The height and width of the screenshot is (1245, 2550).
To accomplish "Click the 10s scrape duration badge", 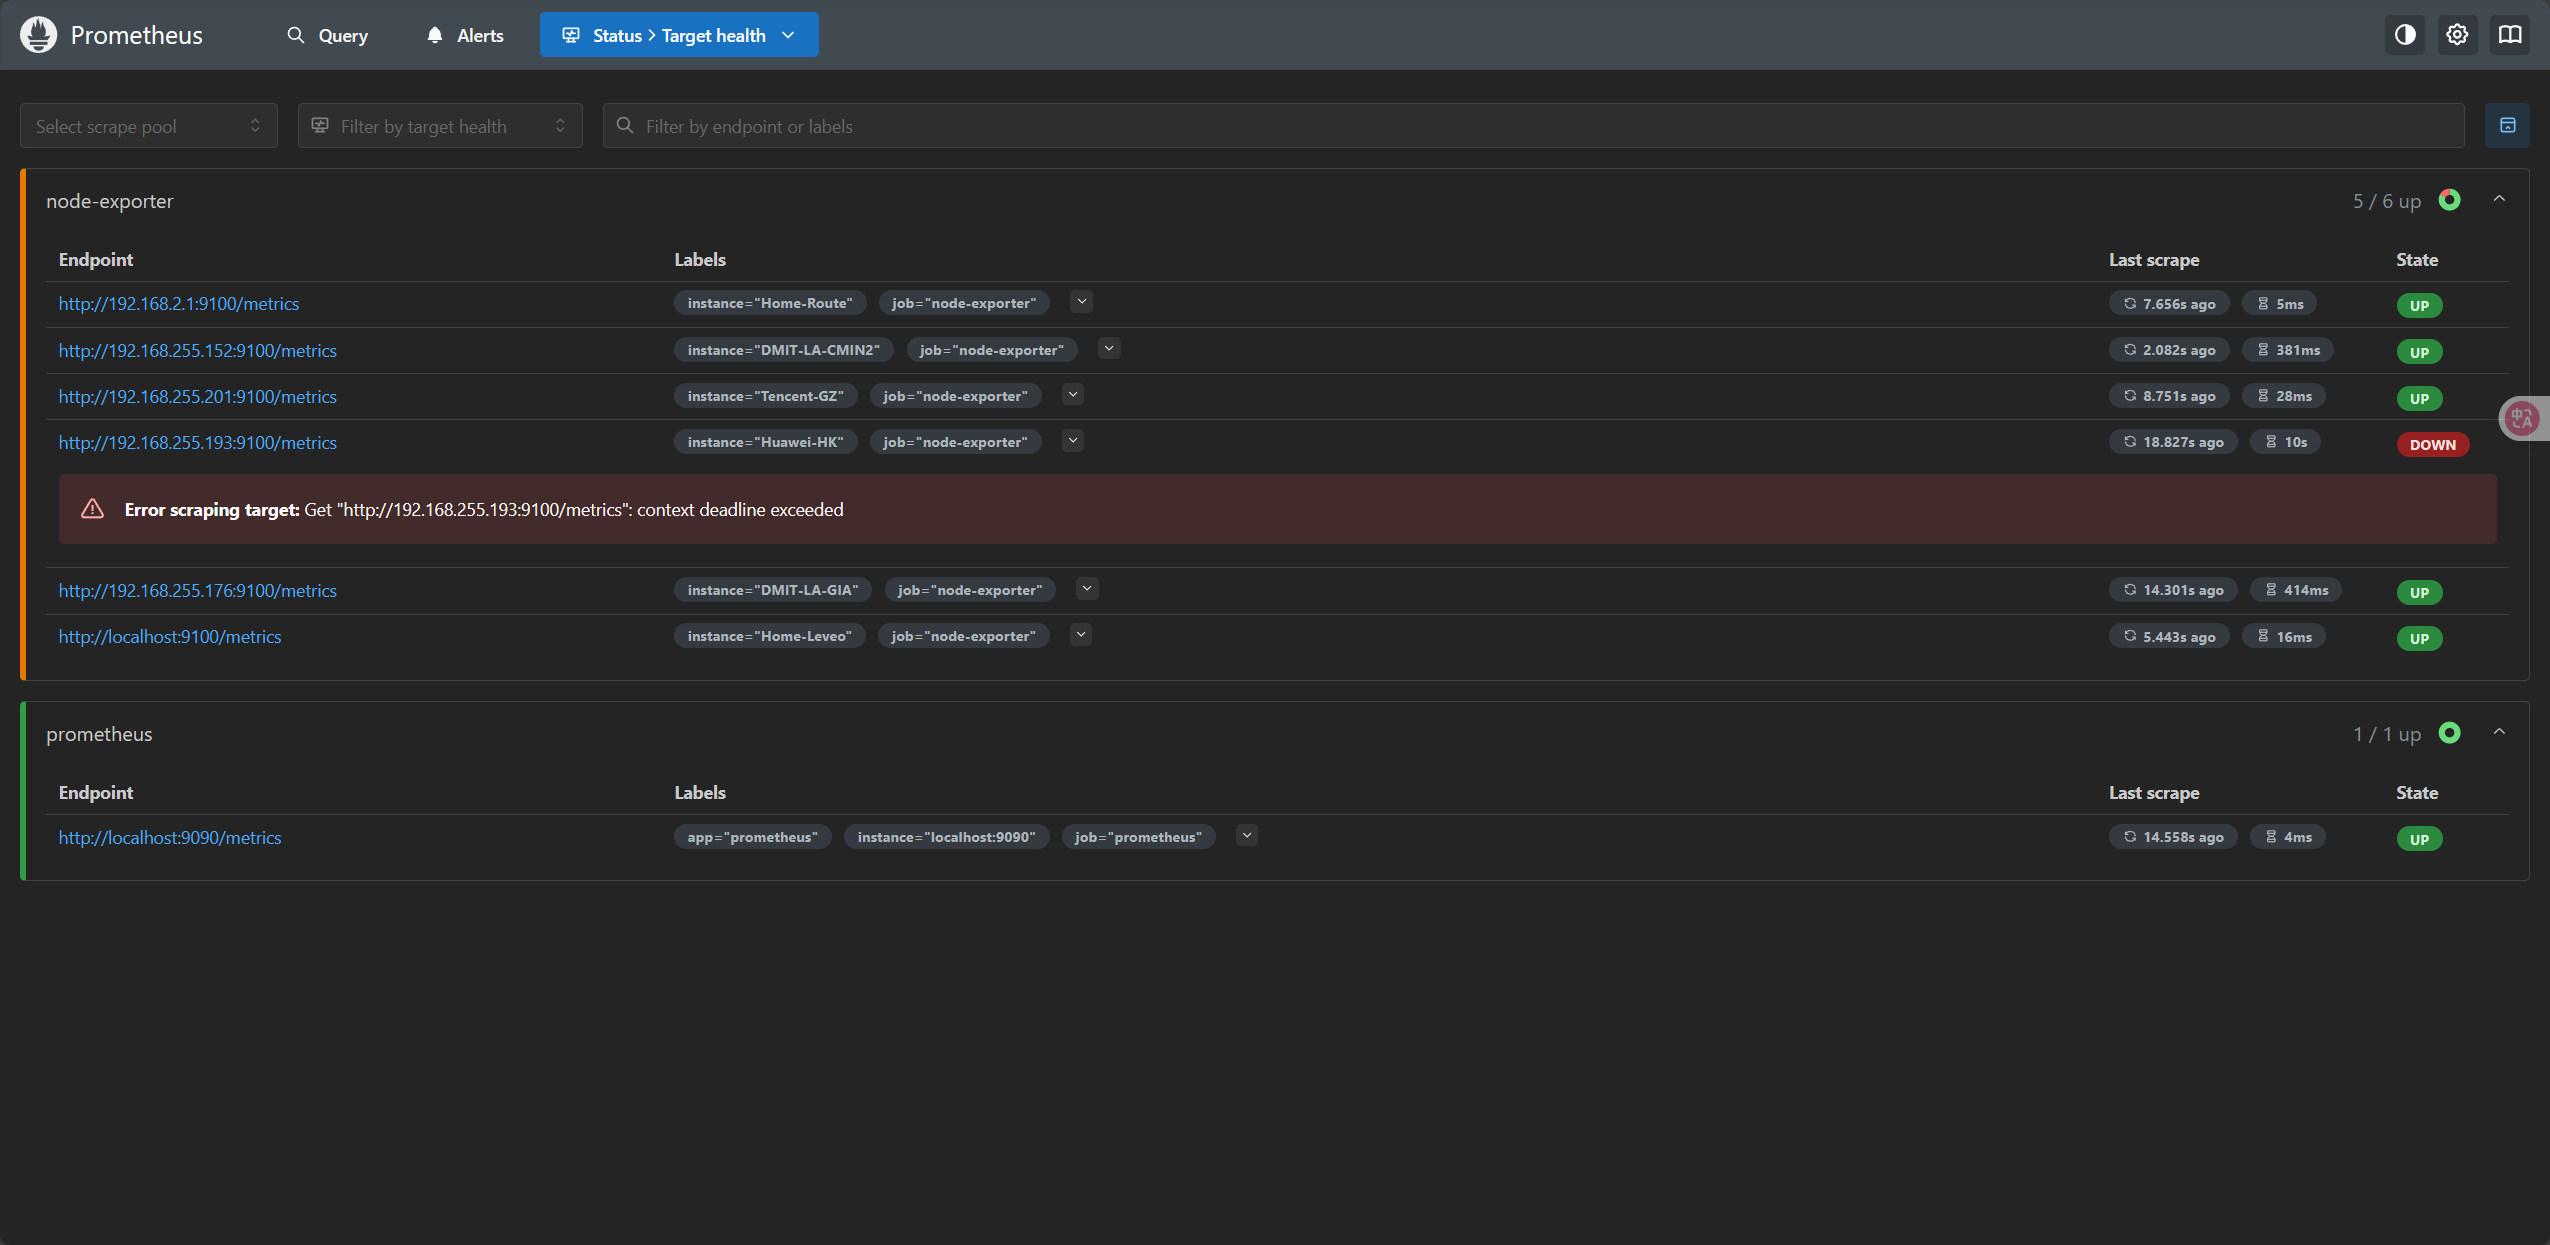I will 2285,442.
